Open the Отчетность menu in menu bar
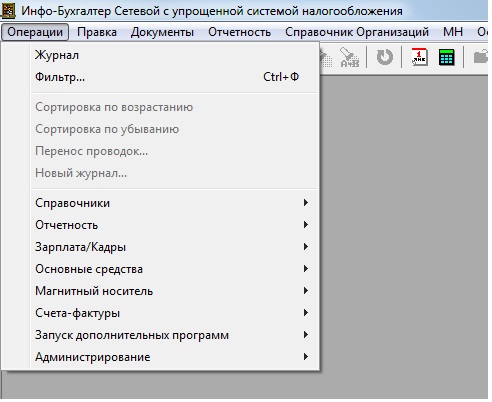Screen dimensions: 492x402 click(239, 32)
